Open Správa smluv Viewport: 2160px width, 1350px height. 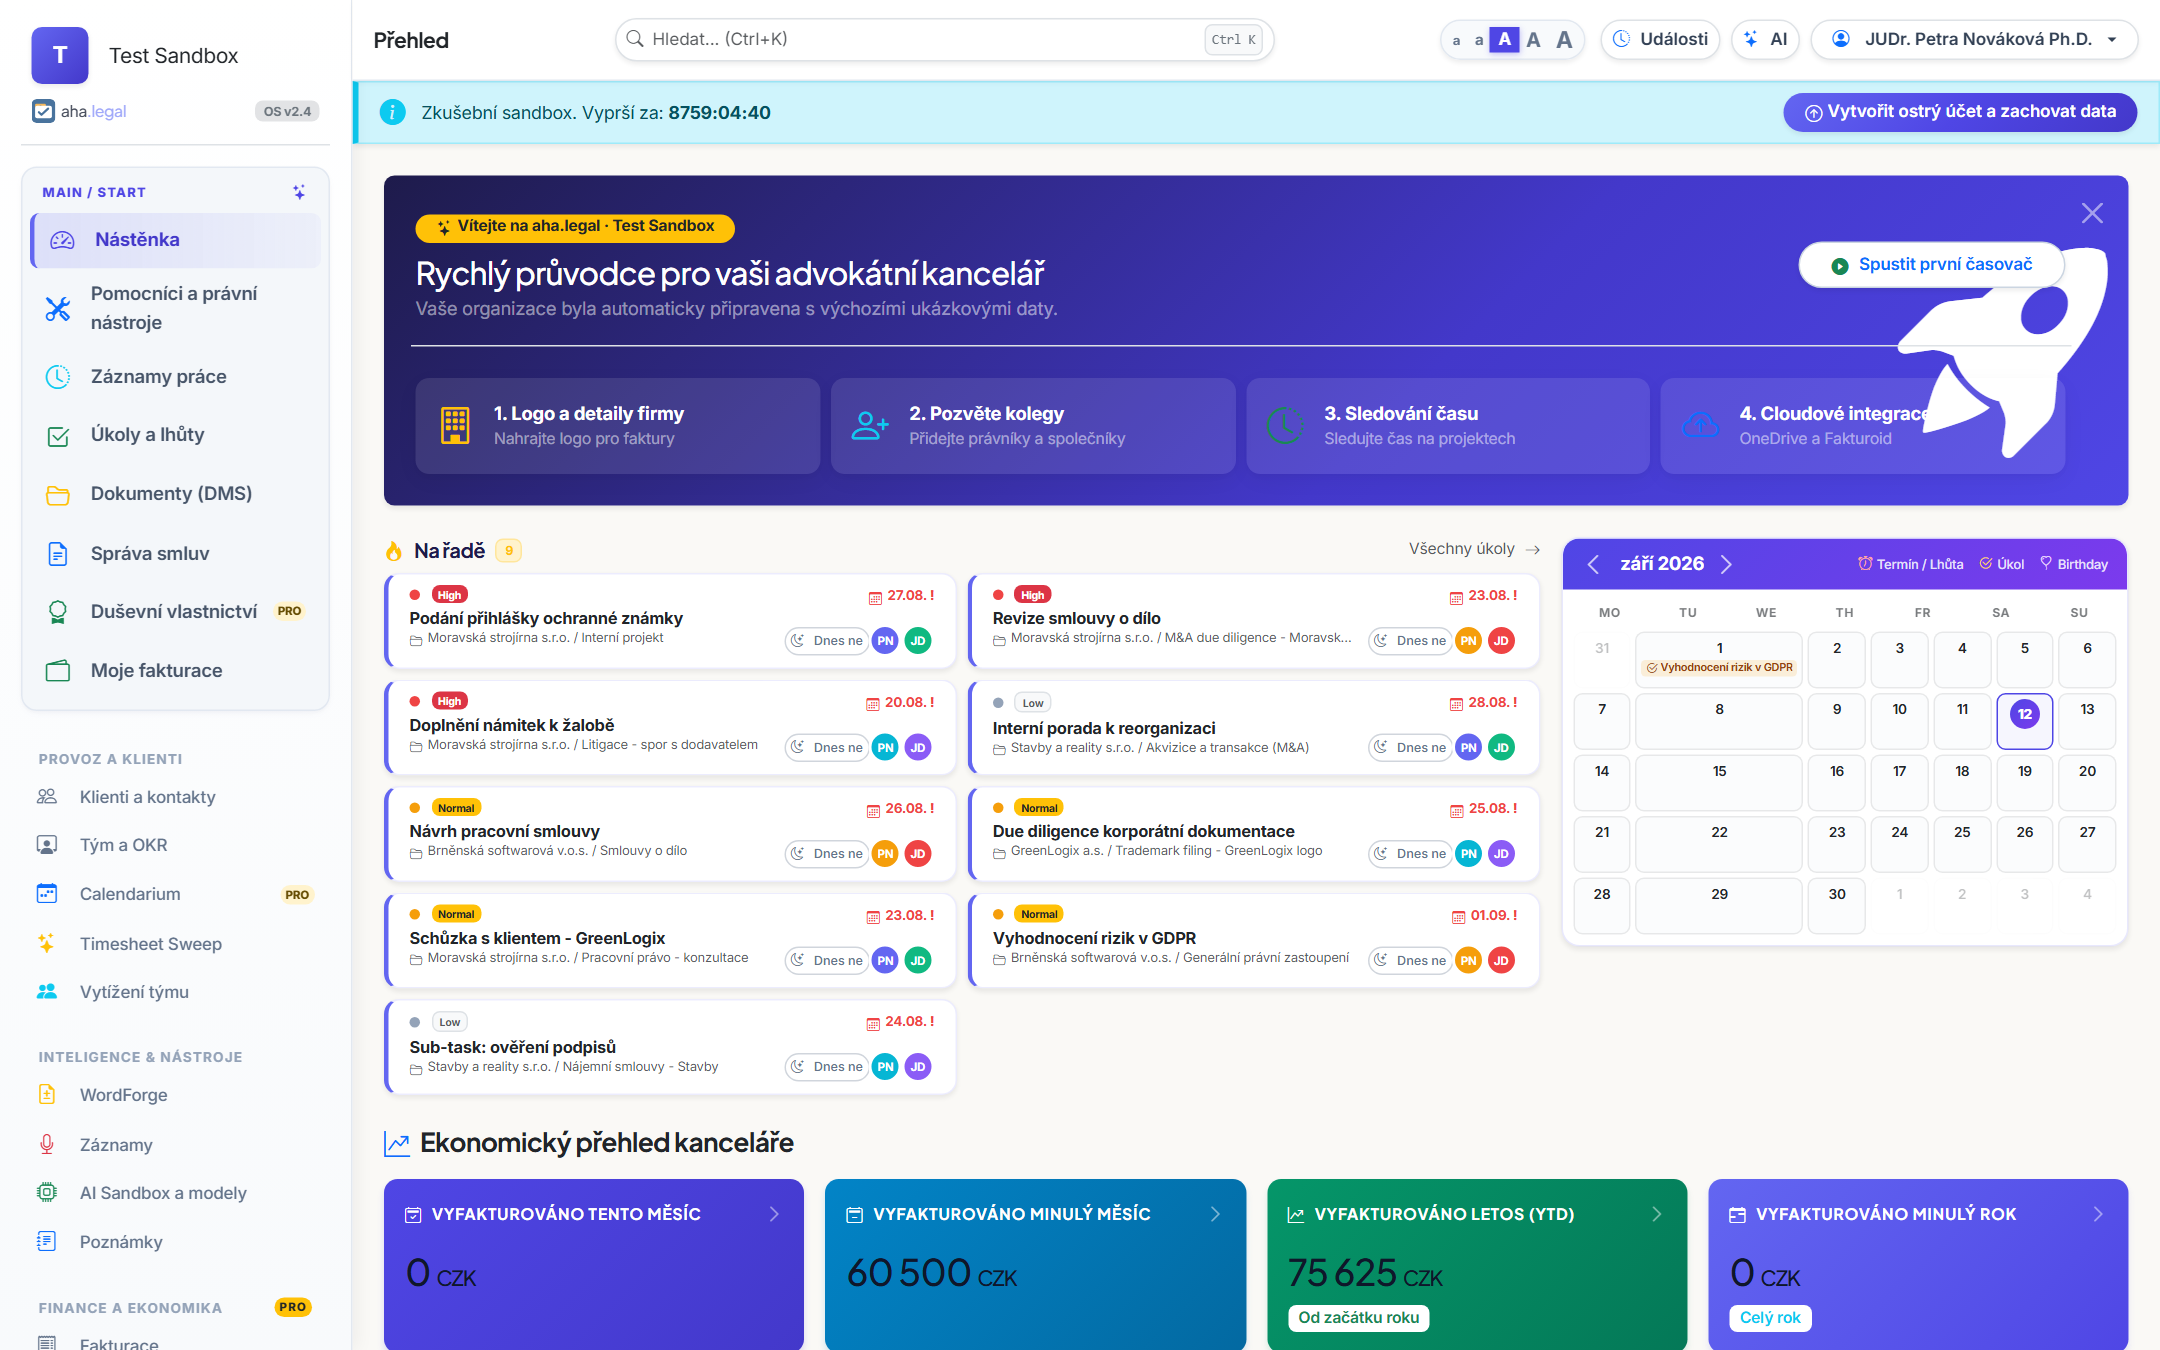pos(176,553)
